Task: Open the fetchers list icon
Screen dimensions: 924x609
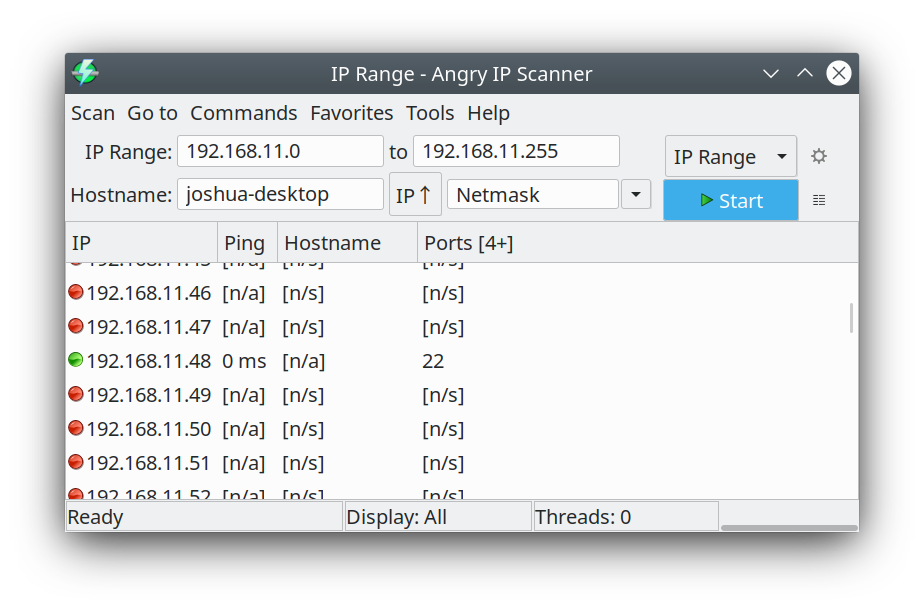Action: tap(819, 200)
